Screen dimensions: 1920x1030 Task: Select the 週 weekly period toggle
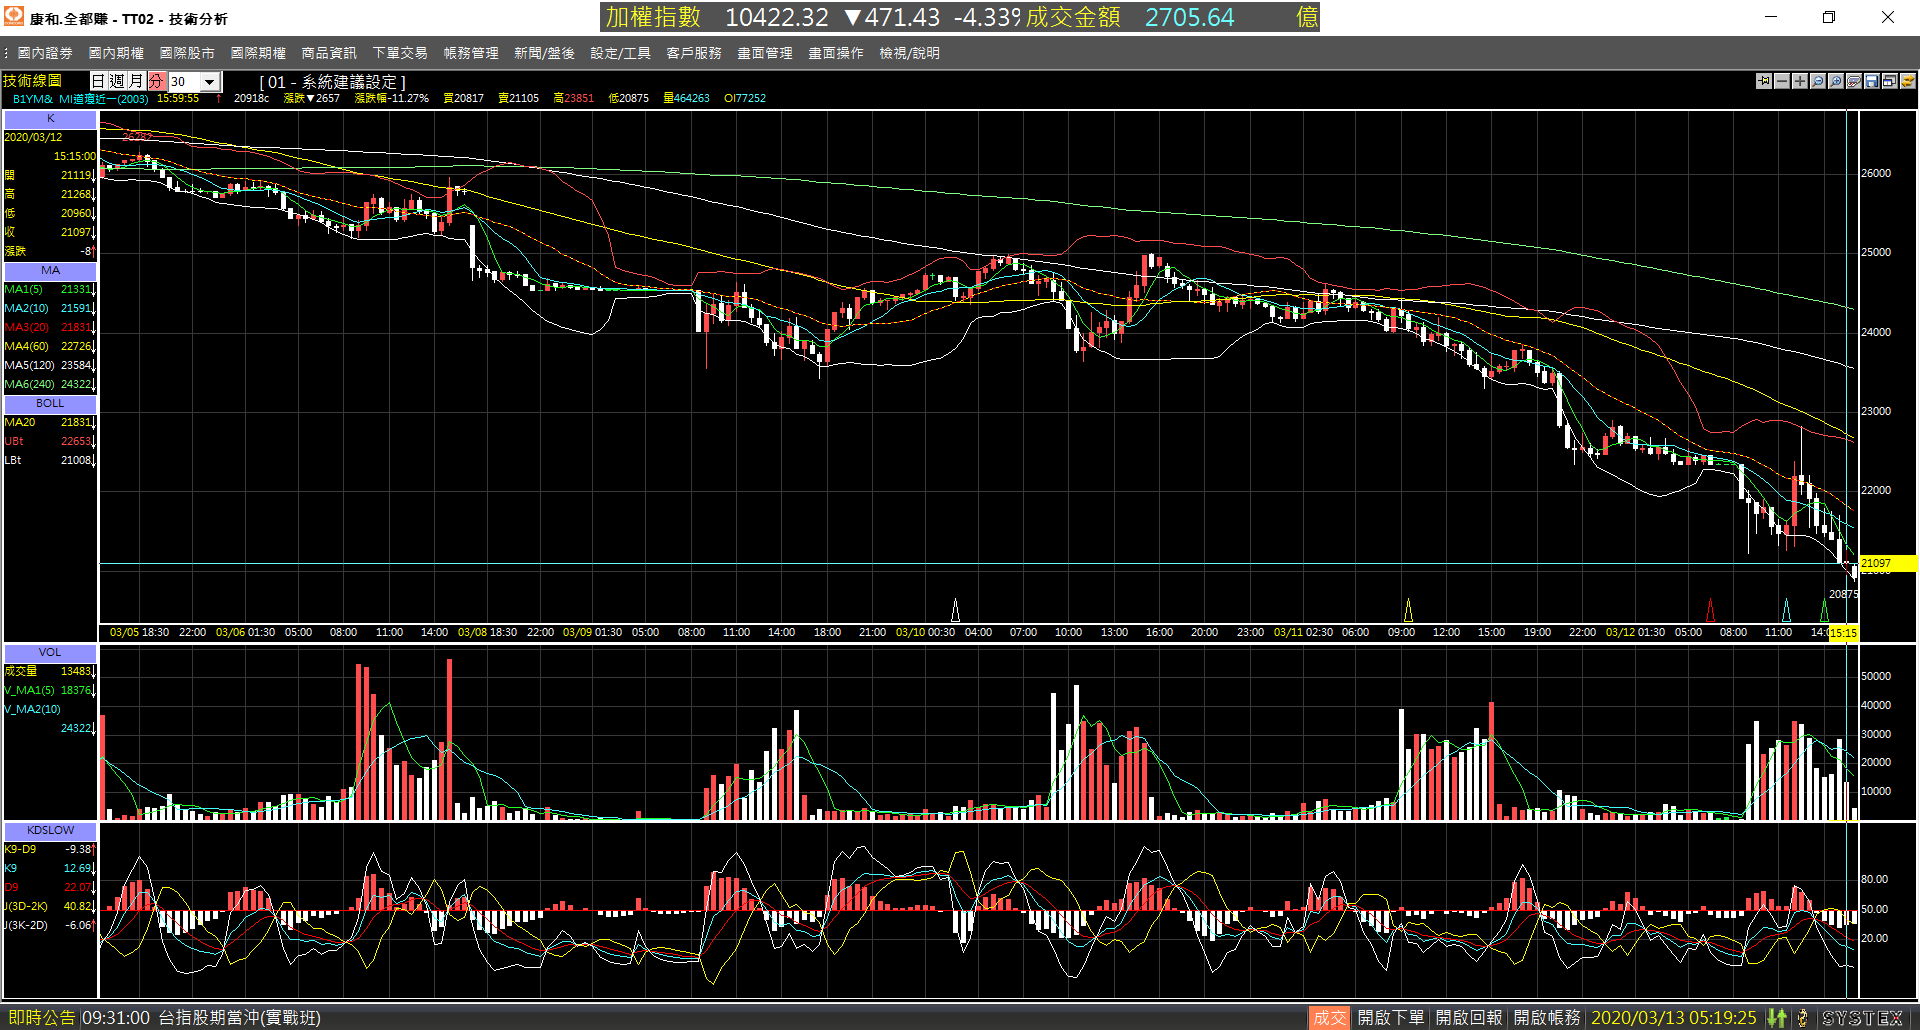tap(118, 81)
